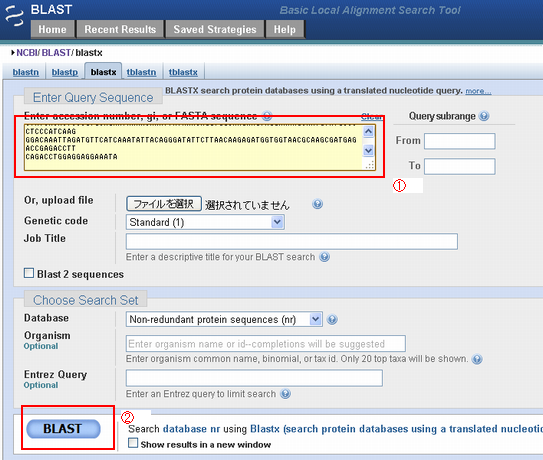Select the blastp tab
543x460 pixels.
[x=65, y=72]
